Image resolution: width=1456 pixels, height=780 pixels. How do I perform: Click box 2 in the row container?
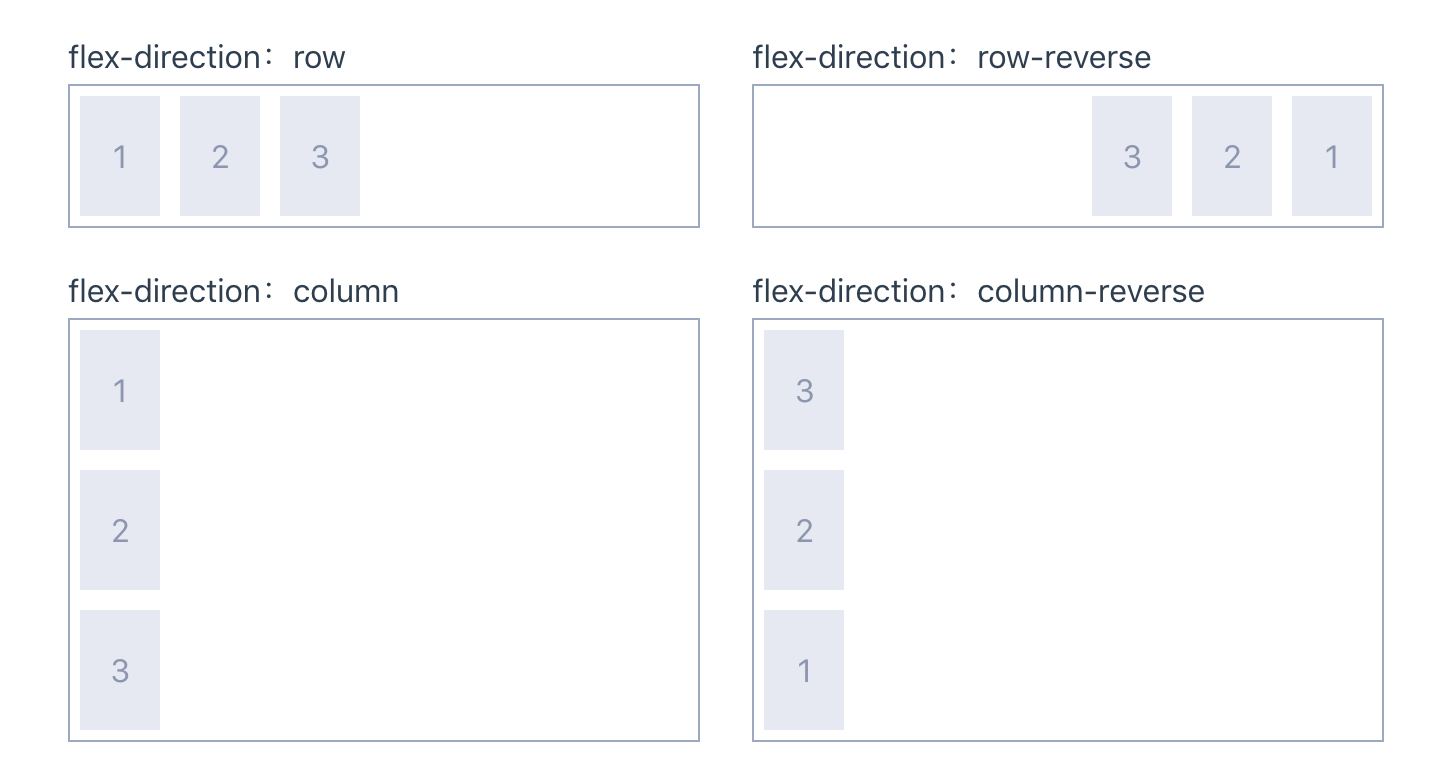pyautogui.click(x=220, y=156)
